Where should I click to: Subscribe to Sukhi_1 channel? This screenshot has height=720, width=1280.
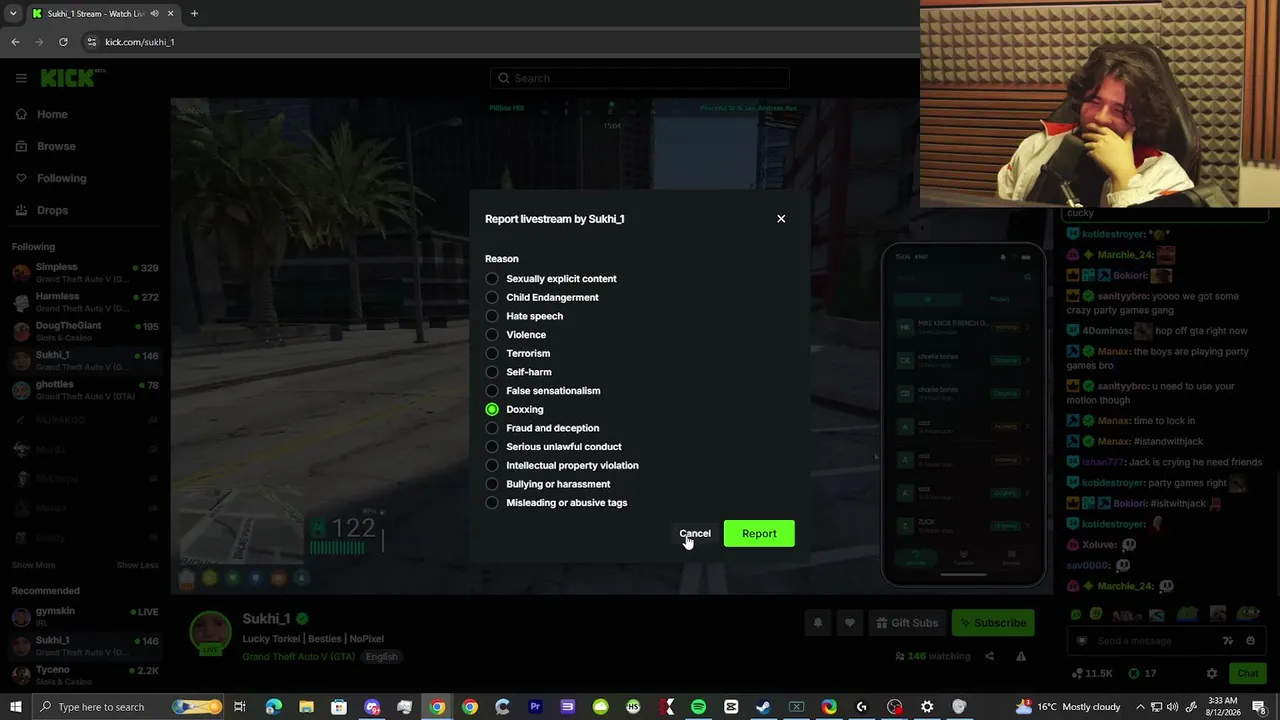(993, 623)
